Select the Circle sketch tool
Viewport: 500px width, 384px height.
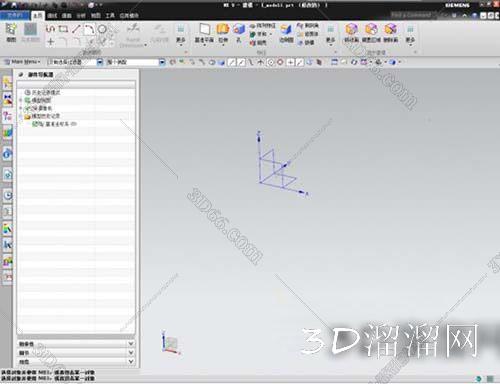tap(102, 29)
